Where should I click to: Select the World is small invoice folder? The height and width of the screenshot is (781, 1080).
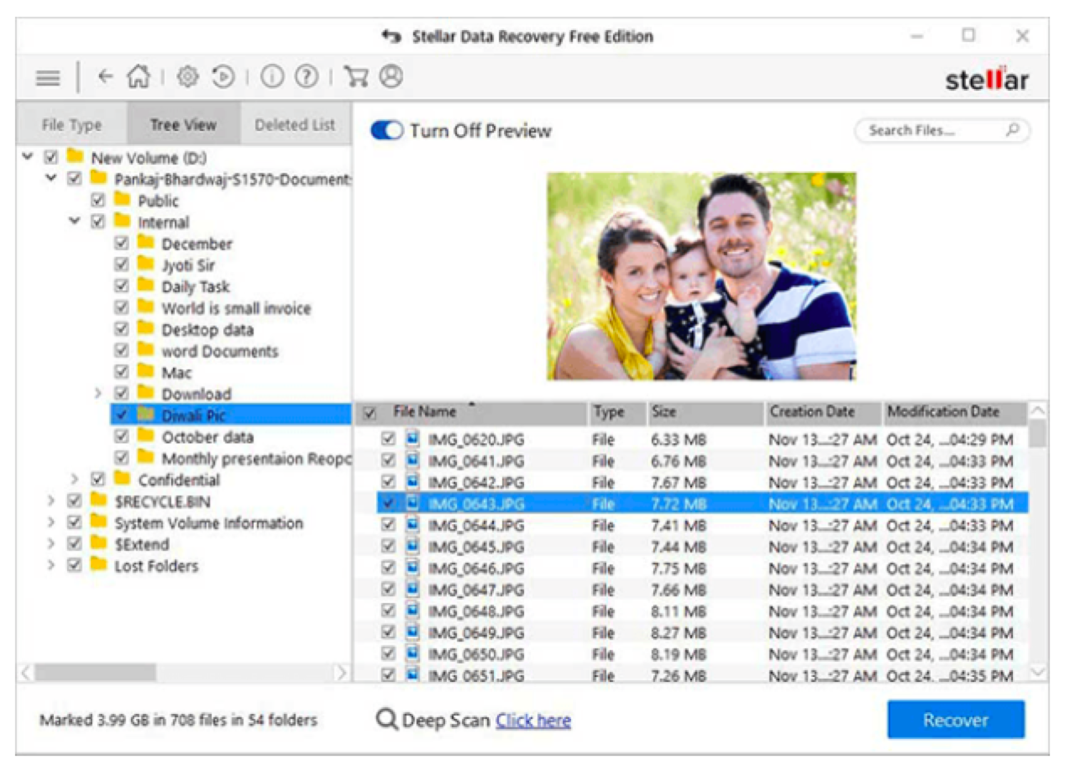pos(236,308)
